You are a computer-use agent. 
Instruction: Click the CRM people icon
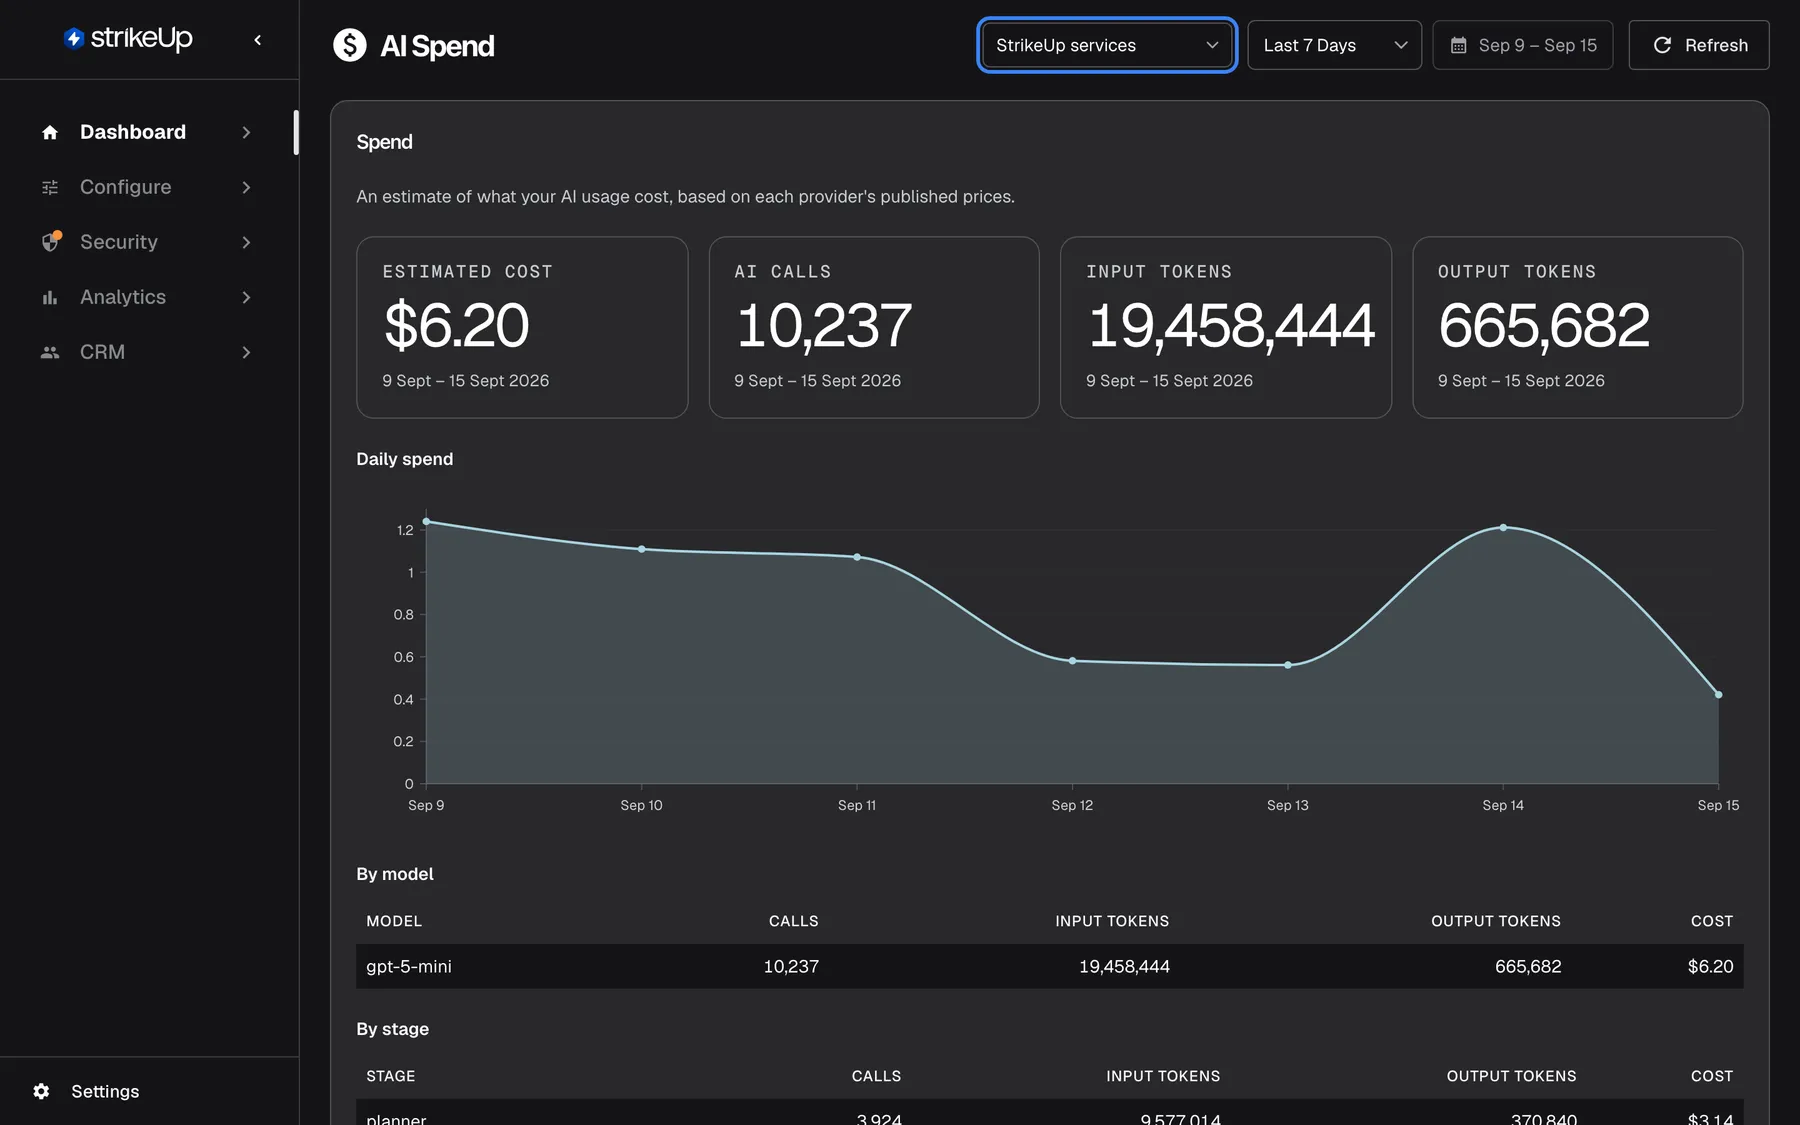pos(50,352)
